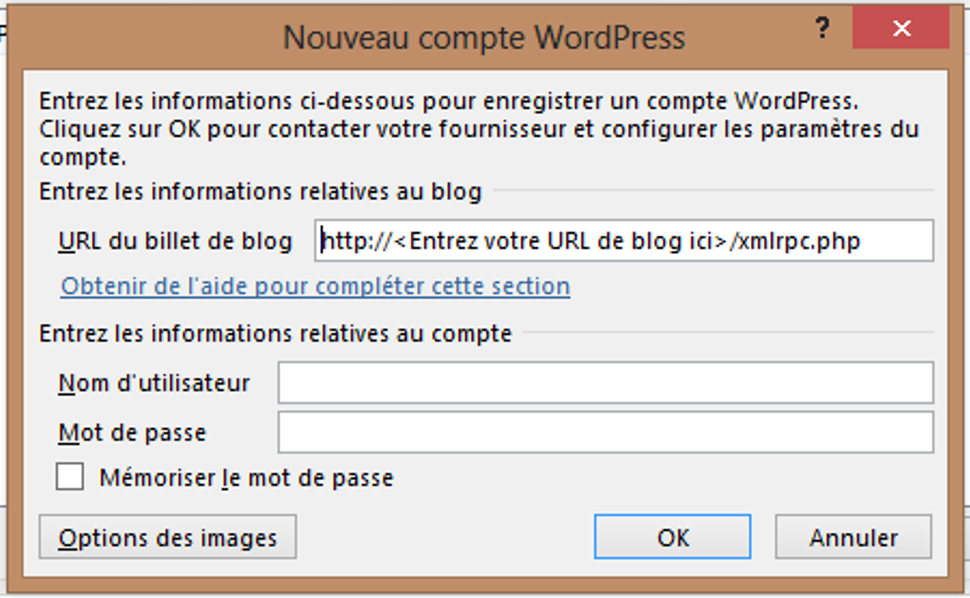This screenshot has height=598, width=970.
Task: Click the Nom d'utilisateur label
Action: (154, 383)
